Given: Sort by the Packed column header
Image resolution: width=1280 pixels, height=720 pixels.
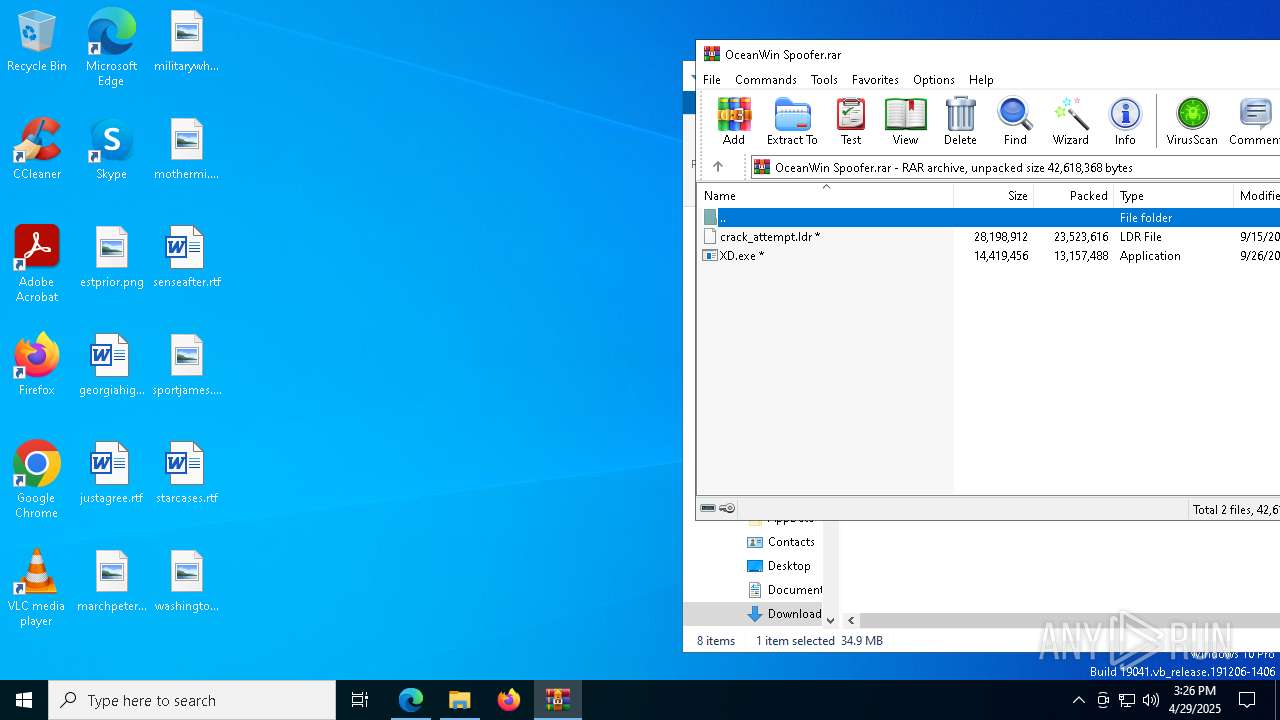Looking at the screenshot, I should click(x=1074, y=195).
